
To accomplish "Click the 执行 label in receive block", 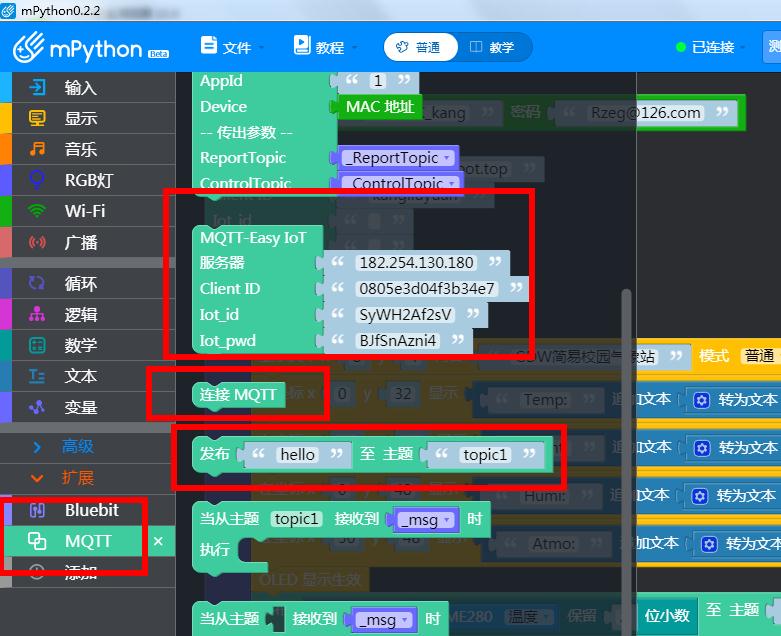I will (214, 549).
